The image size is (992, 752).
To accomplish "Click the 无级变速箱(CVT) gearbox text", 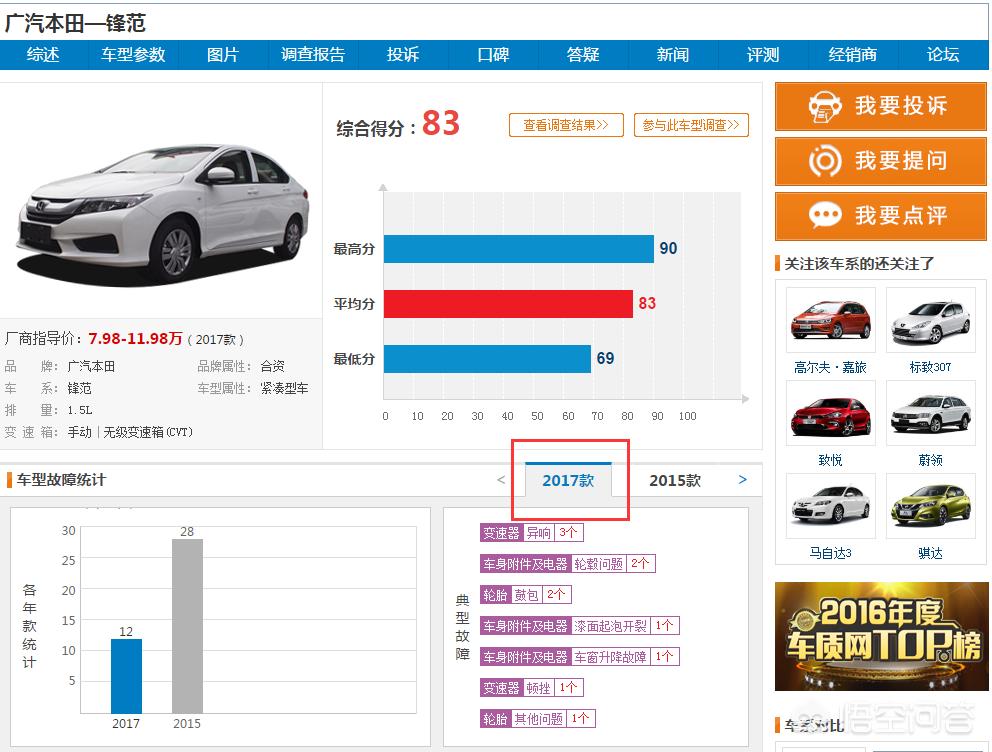I will (x=148, y=432).
